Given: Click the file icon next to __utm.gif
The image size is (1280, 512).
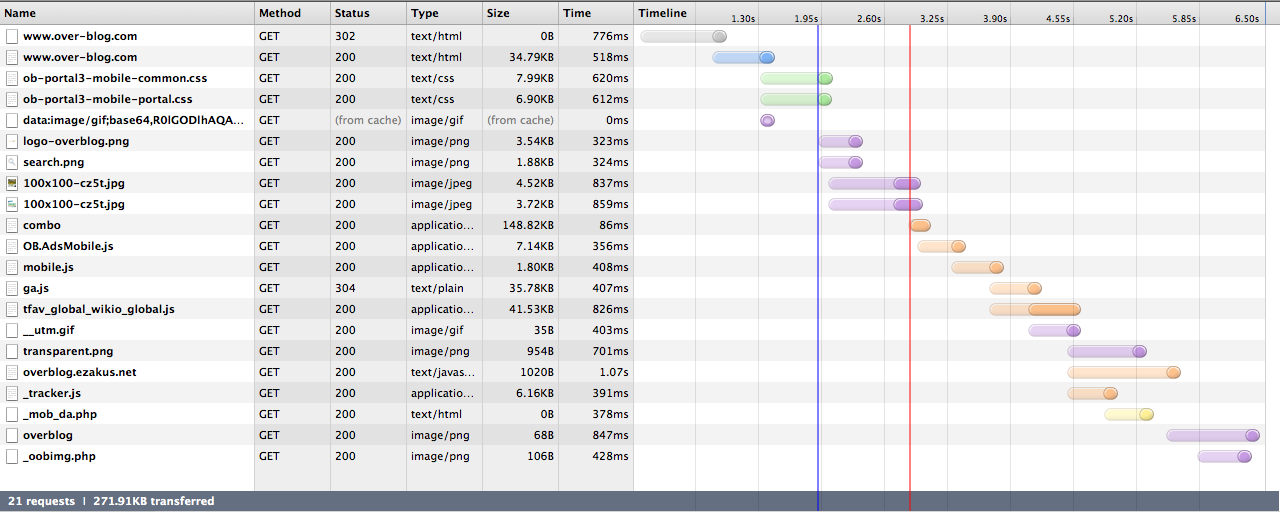Looking at the screenshot, I should point(12,330).
